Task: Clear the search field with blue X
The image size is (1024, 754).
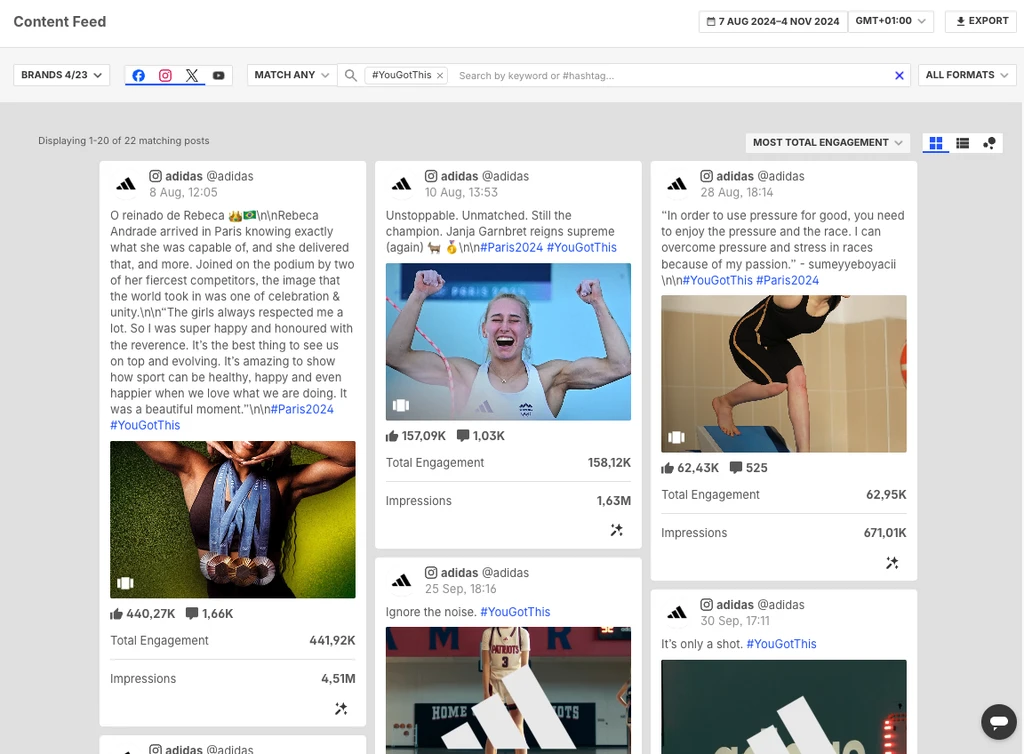Action: point(899,75)
